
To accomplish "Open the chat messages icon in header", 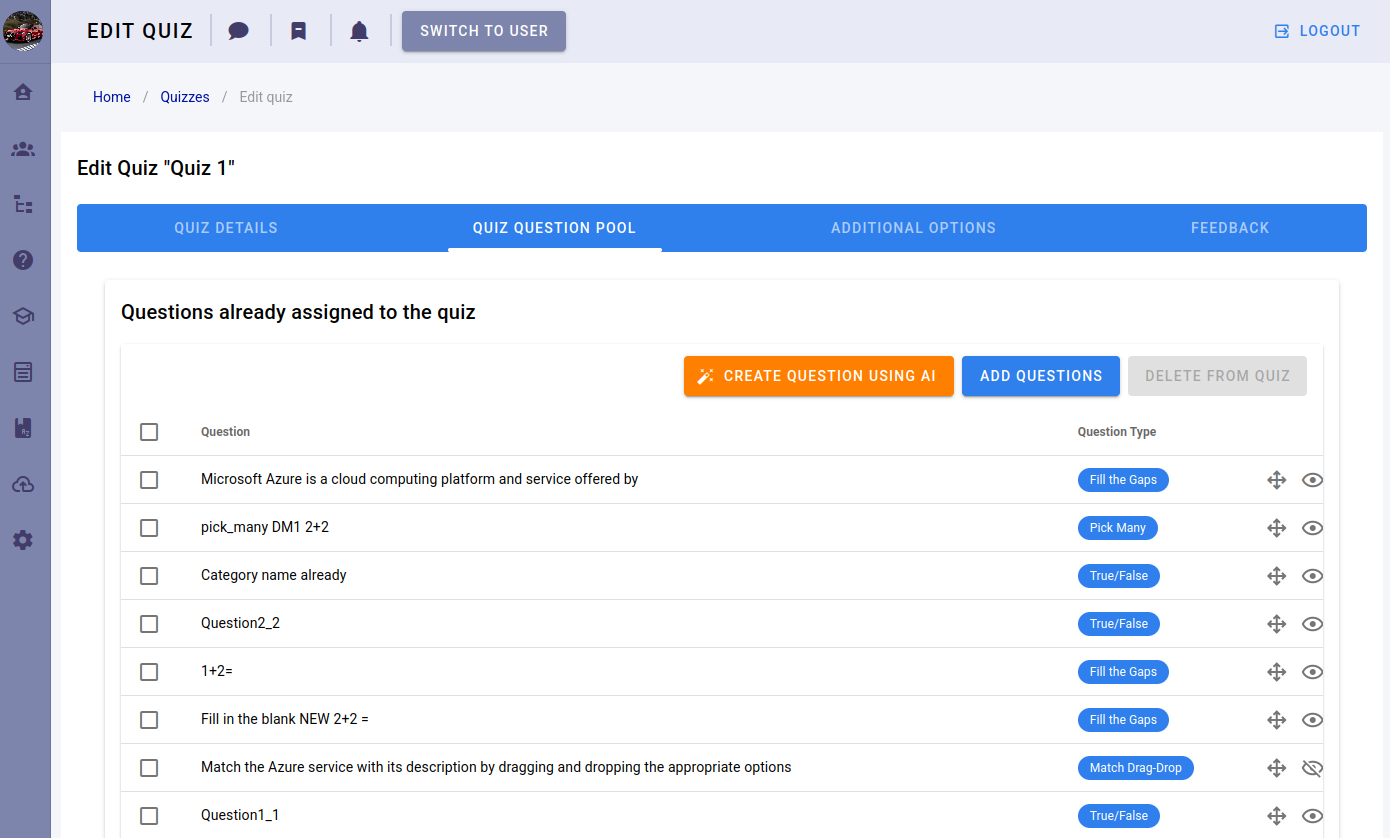I will [x=238, y=31].
